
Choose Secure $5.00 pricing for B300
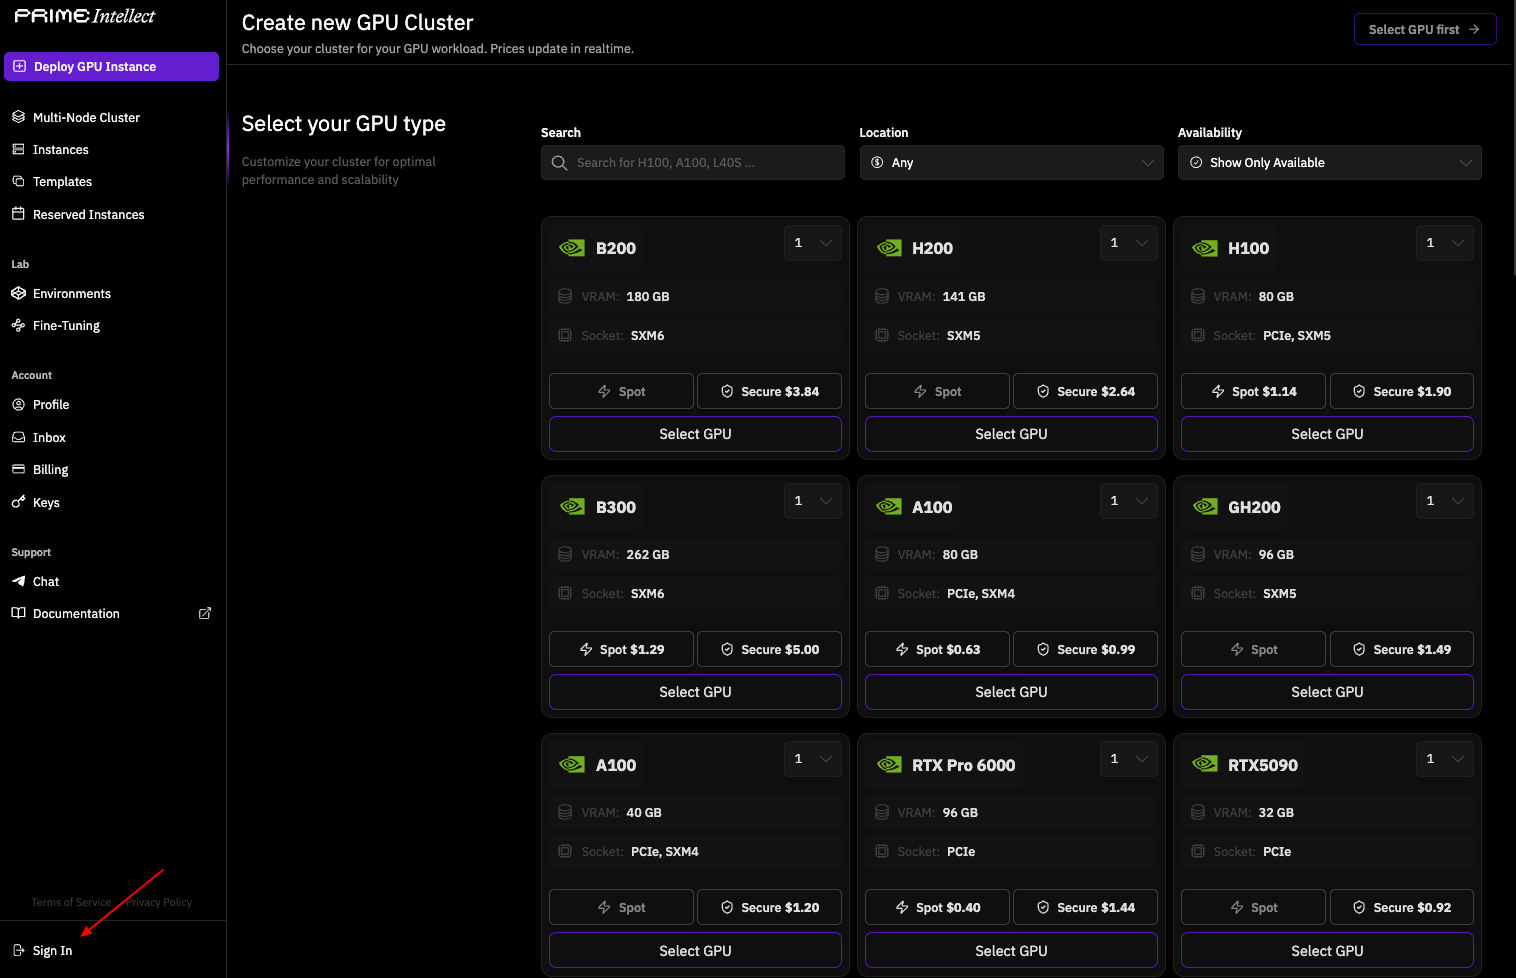(x=769, y=649)
